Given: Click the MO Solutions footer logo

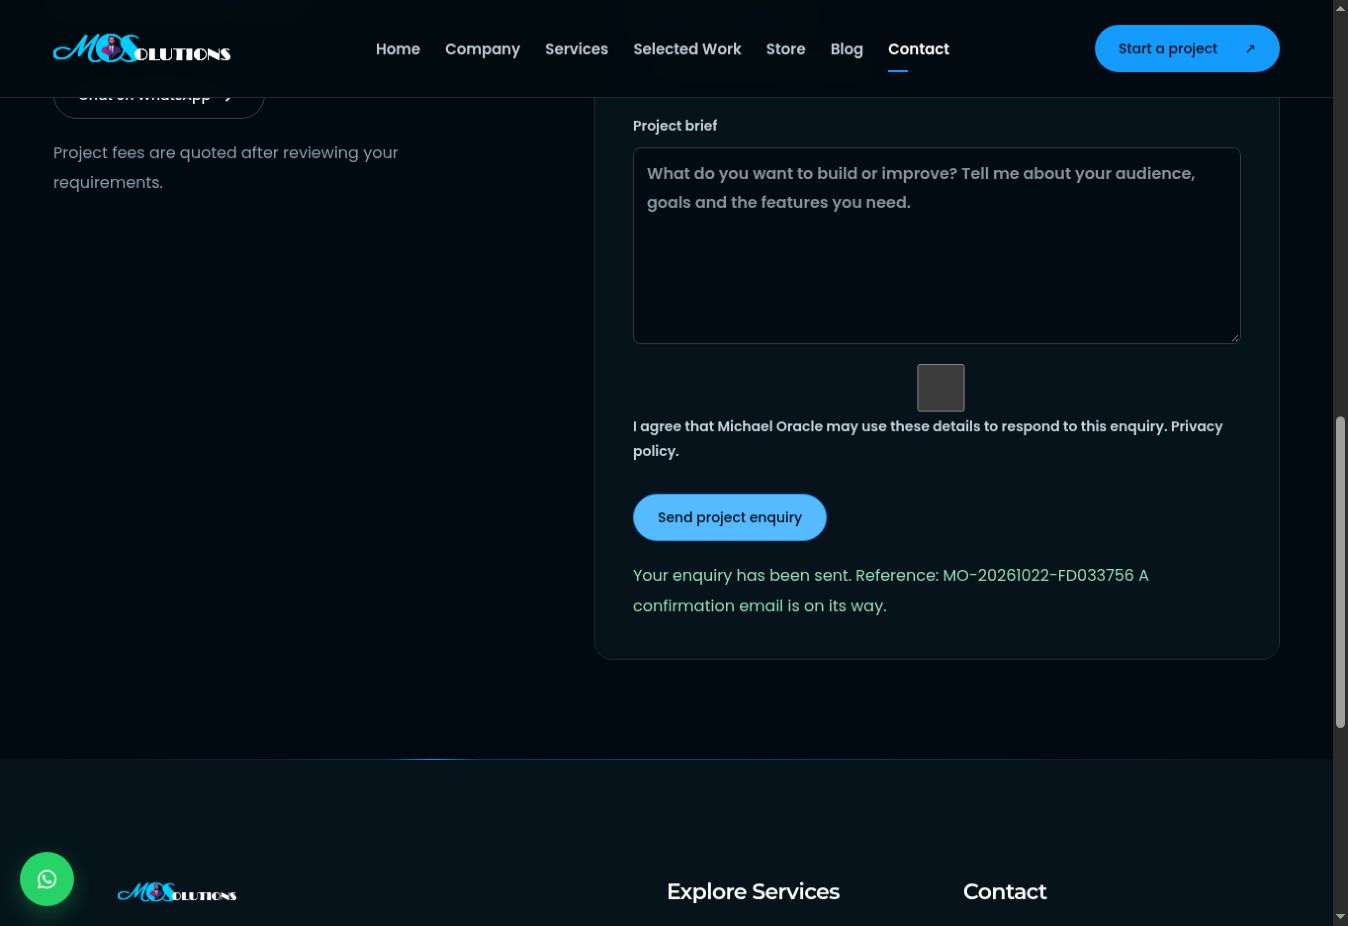Looking at the screenshot, I should [x=177, y=892].
